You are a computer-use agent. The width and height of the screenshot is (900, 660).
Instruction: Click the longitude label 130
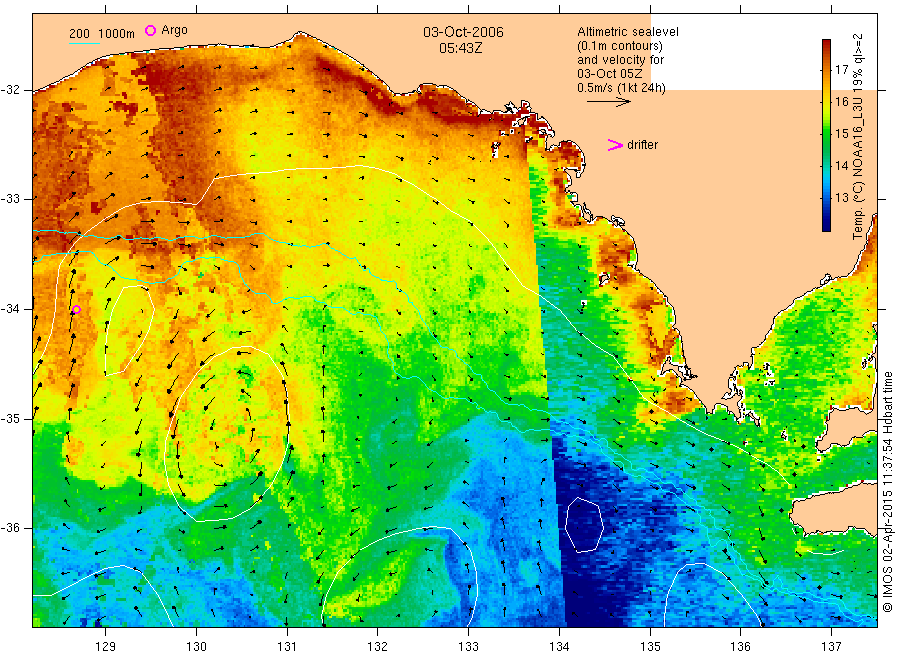(196, 647)
